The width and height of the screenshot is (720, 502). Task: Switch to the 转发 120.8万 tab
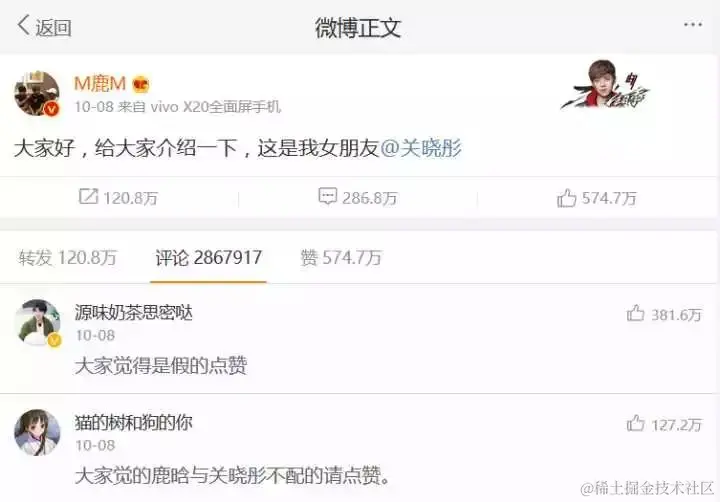[x=68, y=258]
